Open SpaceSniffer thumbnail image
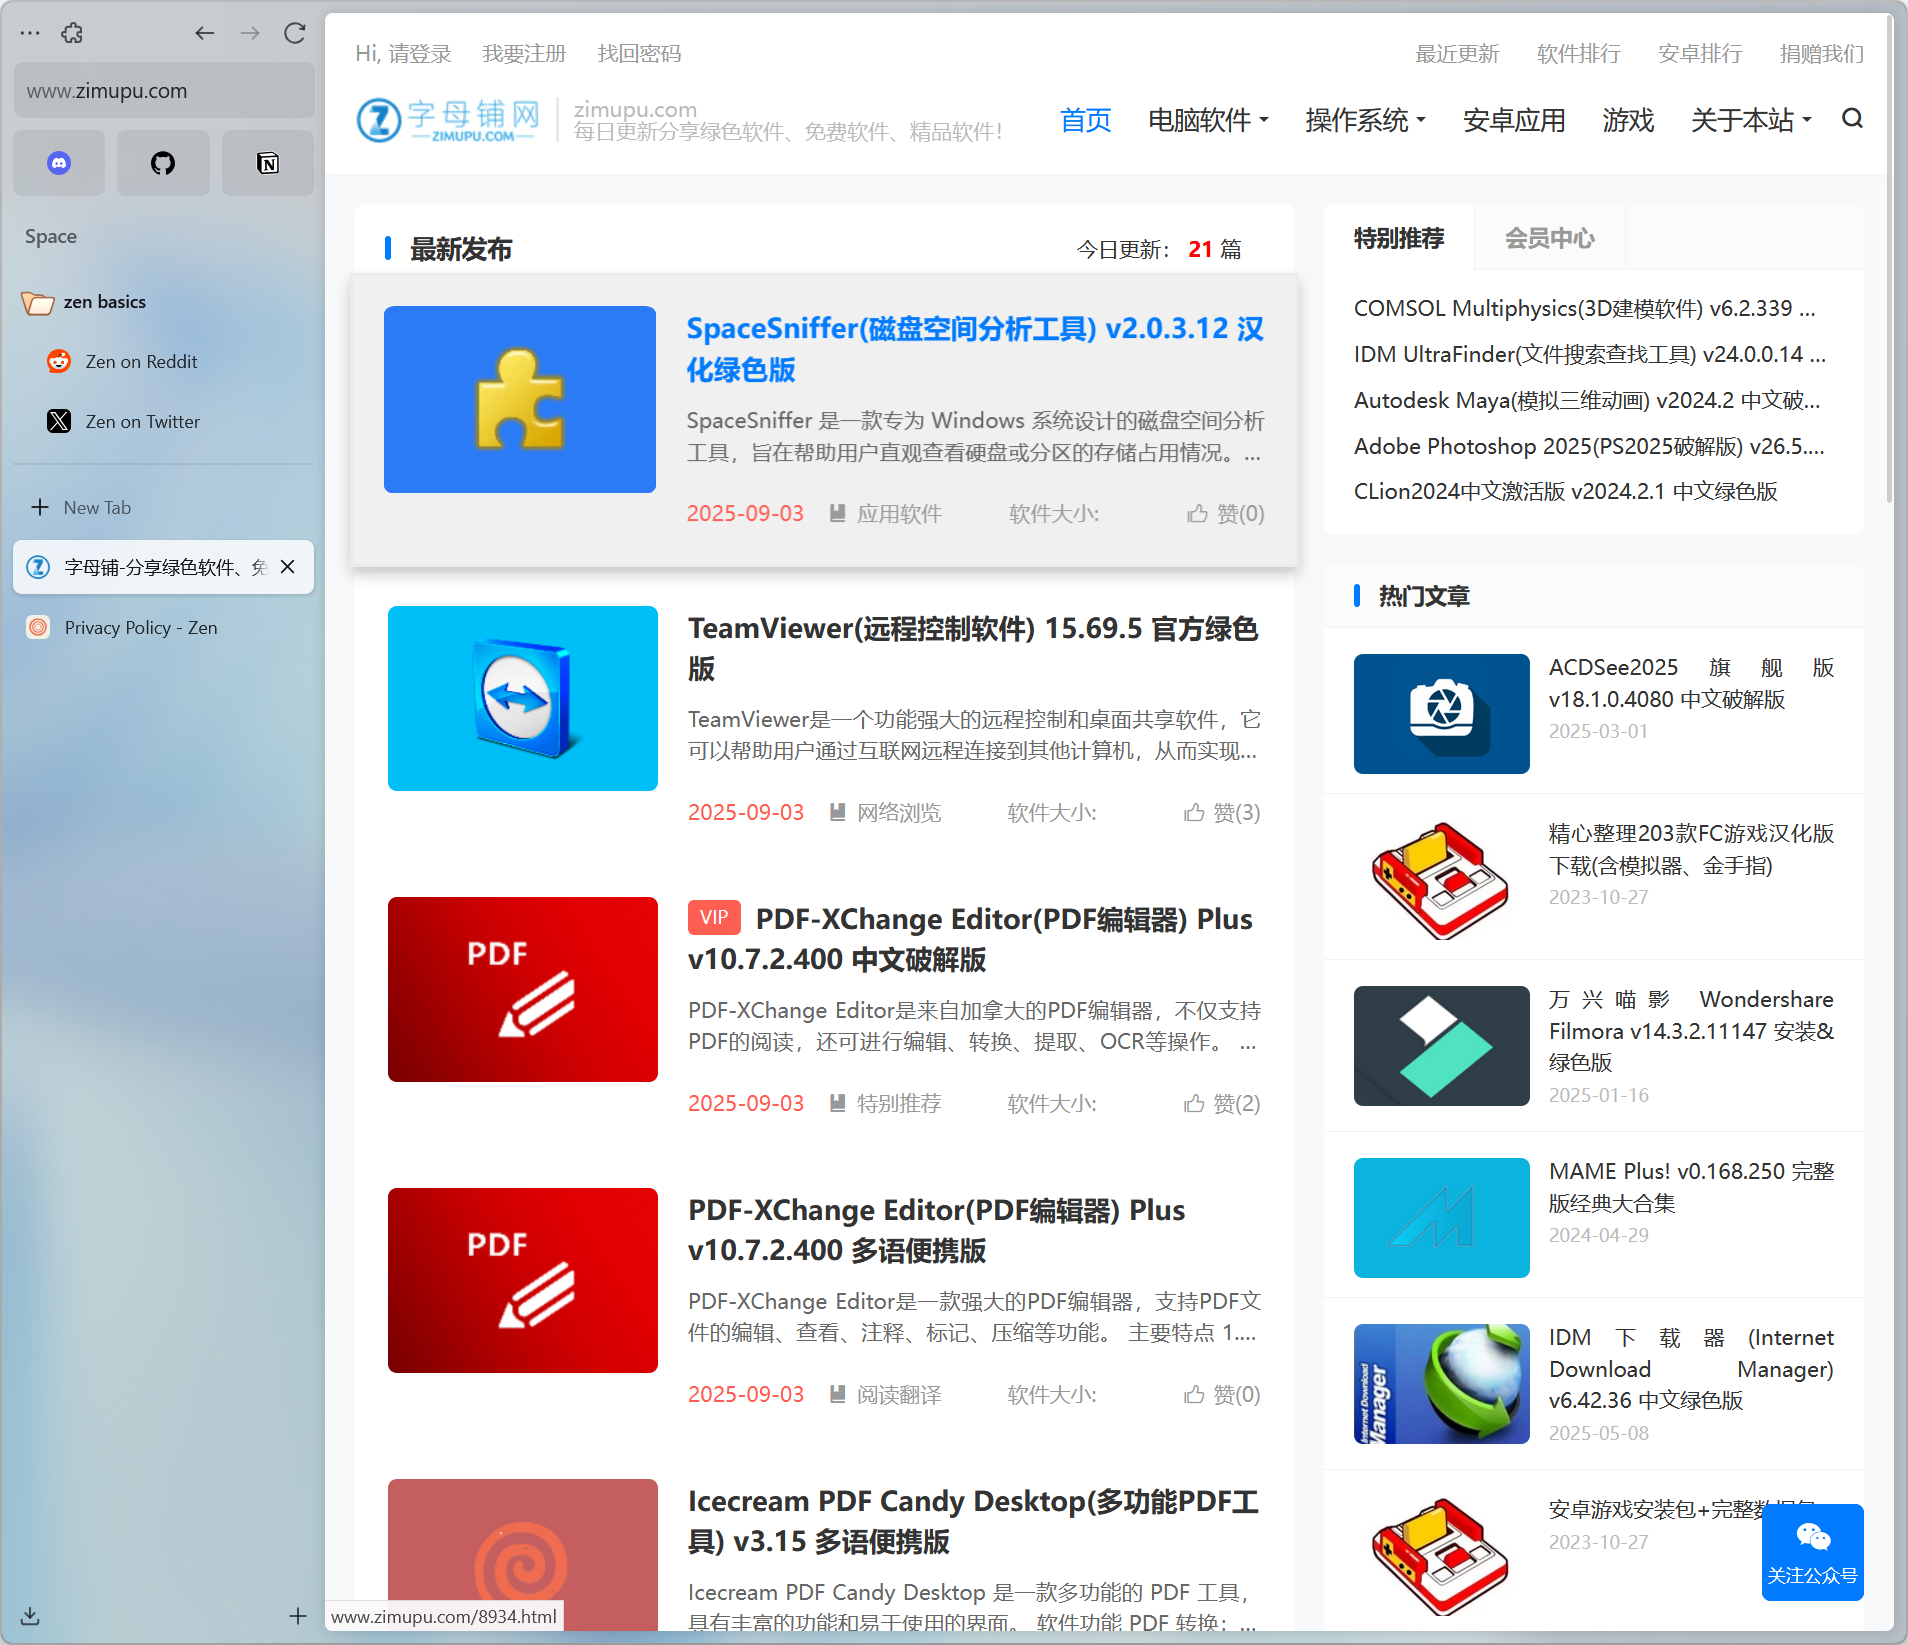This screenshot has height=1645, width=1908. coord(520,399)
